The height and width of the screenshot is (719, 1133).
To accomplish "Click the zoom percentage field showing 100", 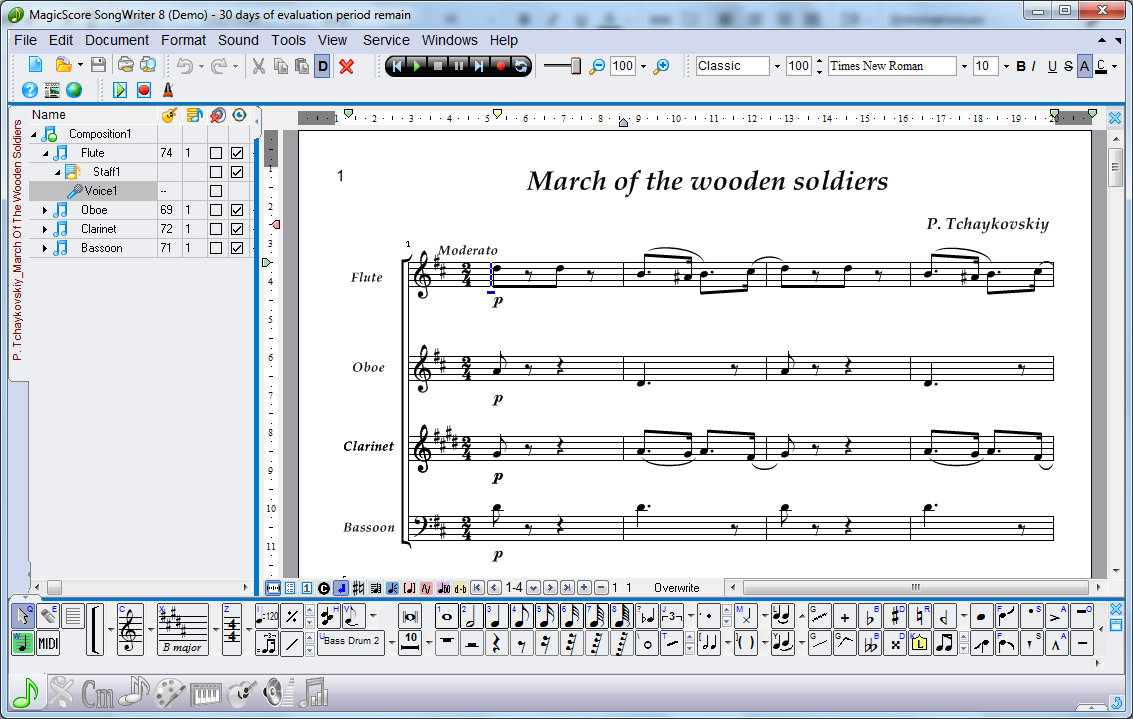I will (622, 66).
